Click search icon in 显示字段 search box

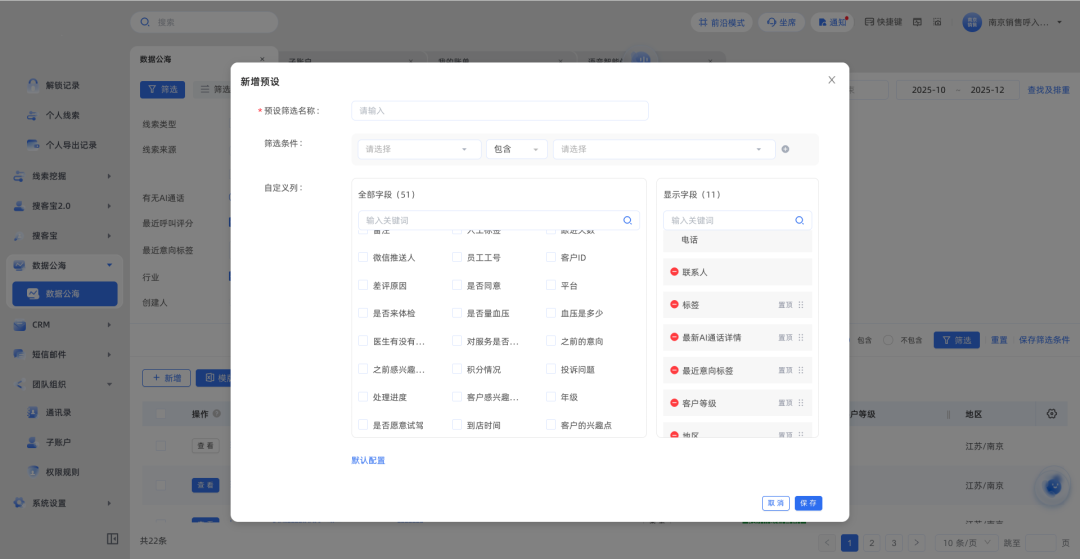[x=799, y=220]
